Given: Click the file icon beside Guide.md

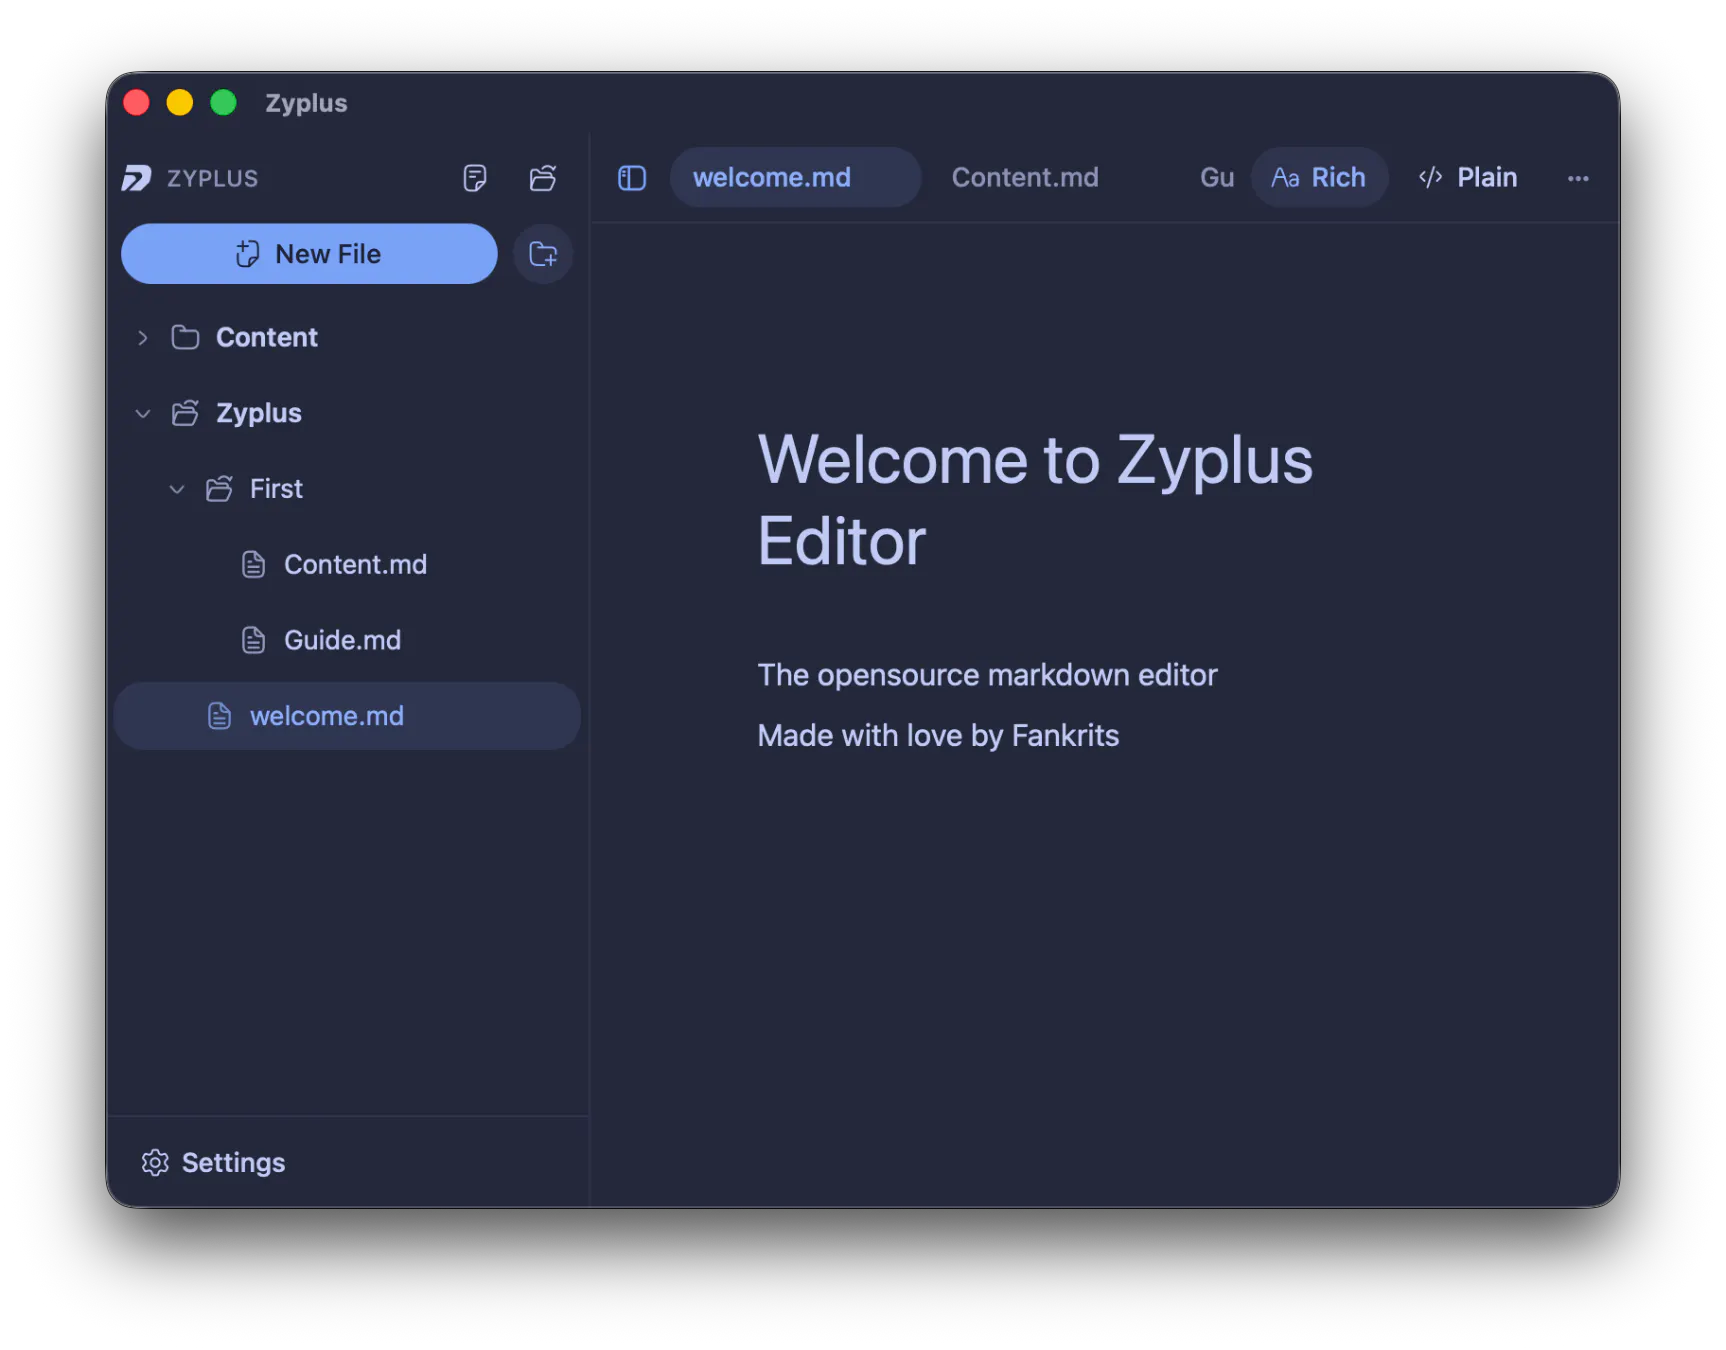Looking at the screenshot, I should click(x=254, y=640).
